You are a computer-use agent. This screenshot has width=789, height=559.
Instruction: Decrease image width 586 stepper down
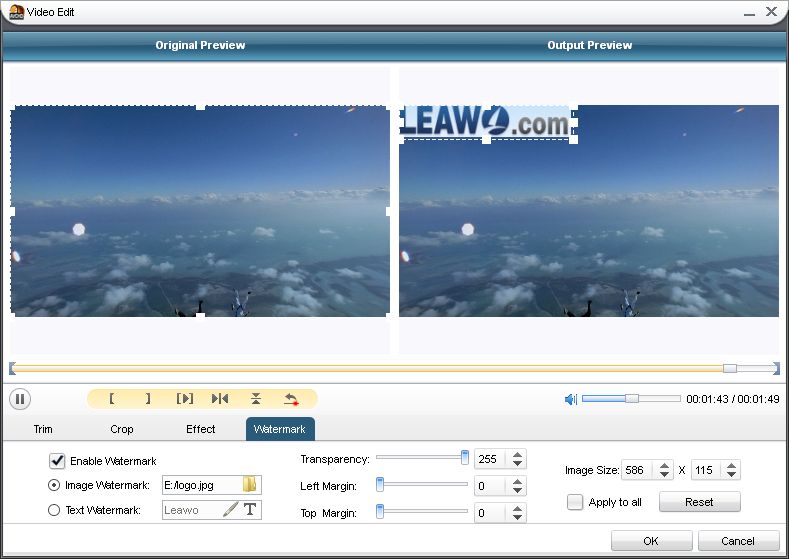(664, 474)
